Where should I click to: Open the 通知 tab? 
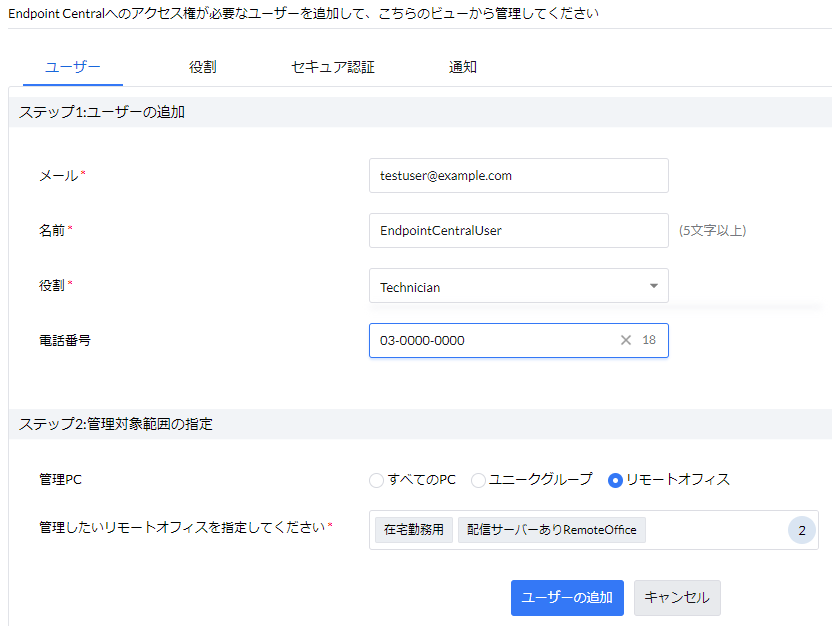463,68
